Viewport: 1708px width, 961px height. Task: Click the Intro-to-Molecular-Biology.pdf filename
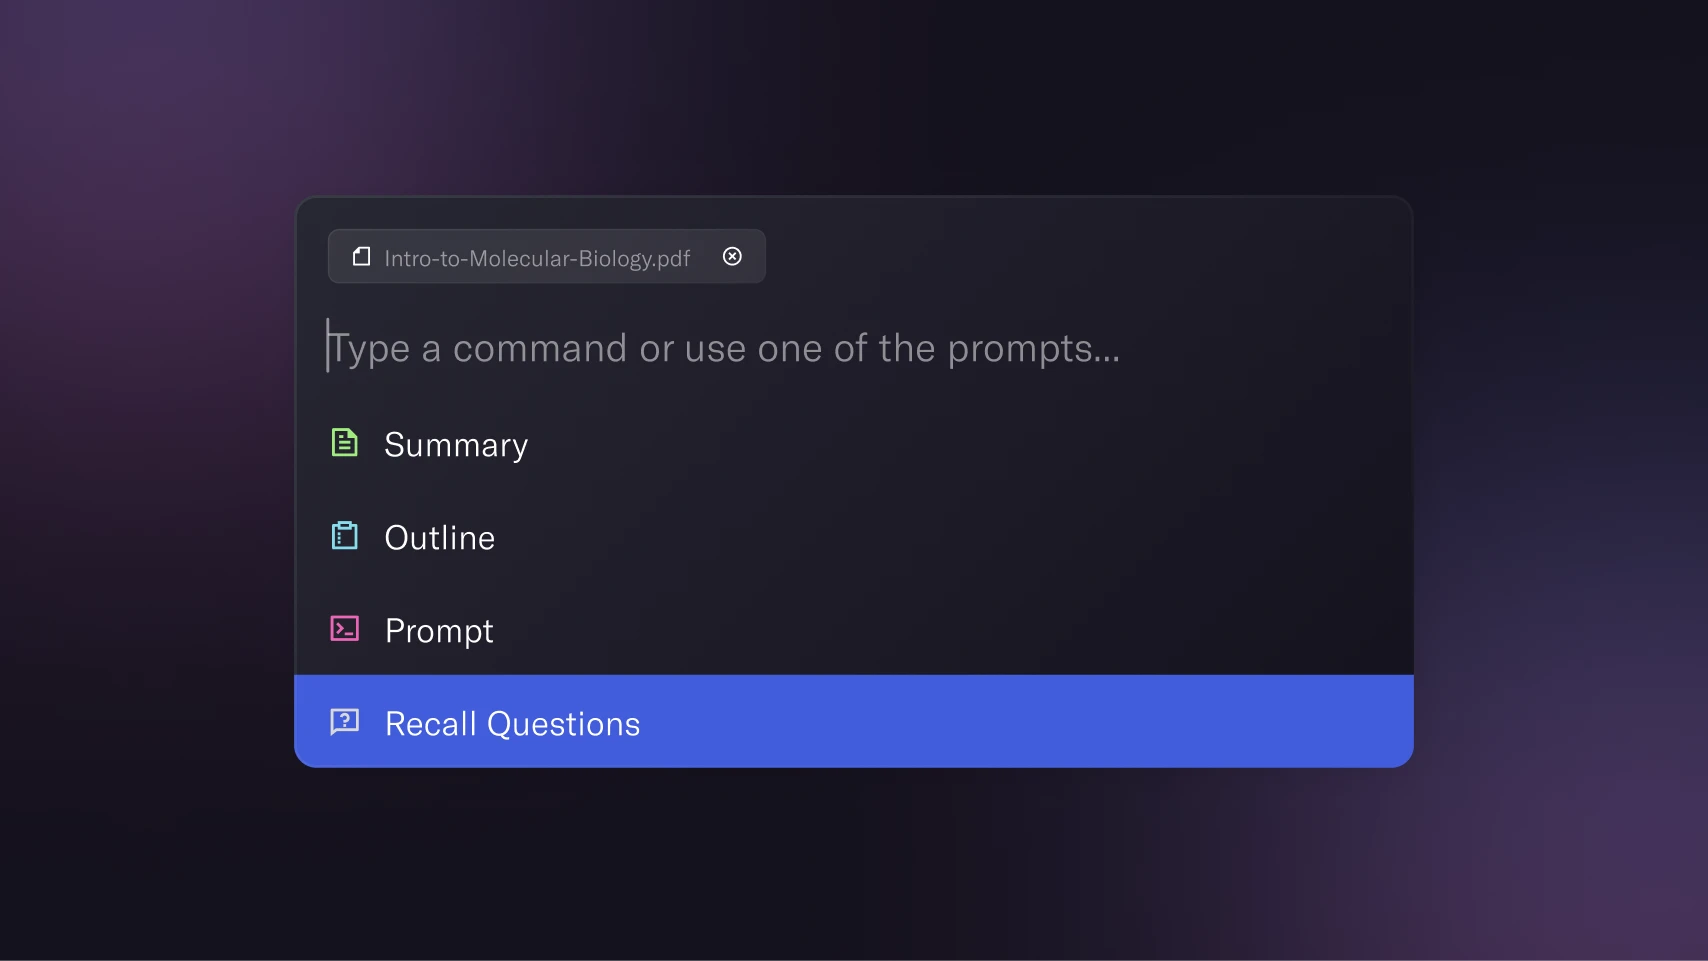click(x=537, y=258)
